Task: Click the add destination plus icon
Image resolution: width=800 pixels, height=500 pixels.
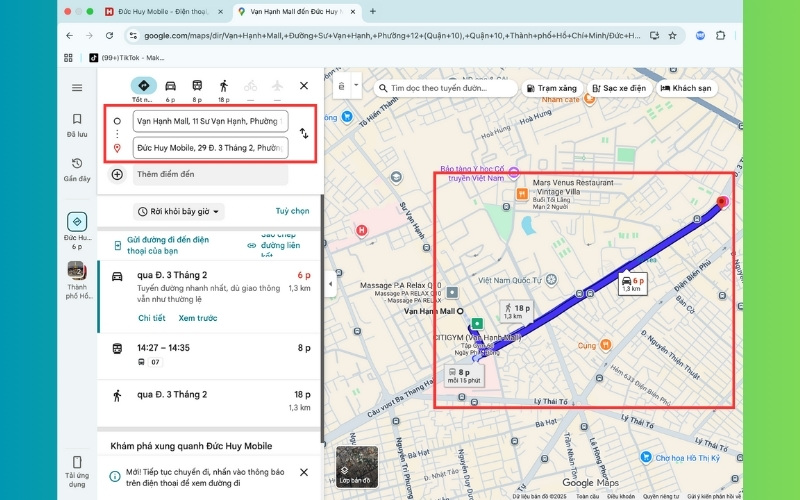Action: coord(117,174)
